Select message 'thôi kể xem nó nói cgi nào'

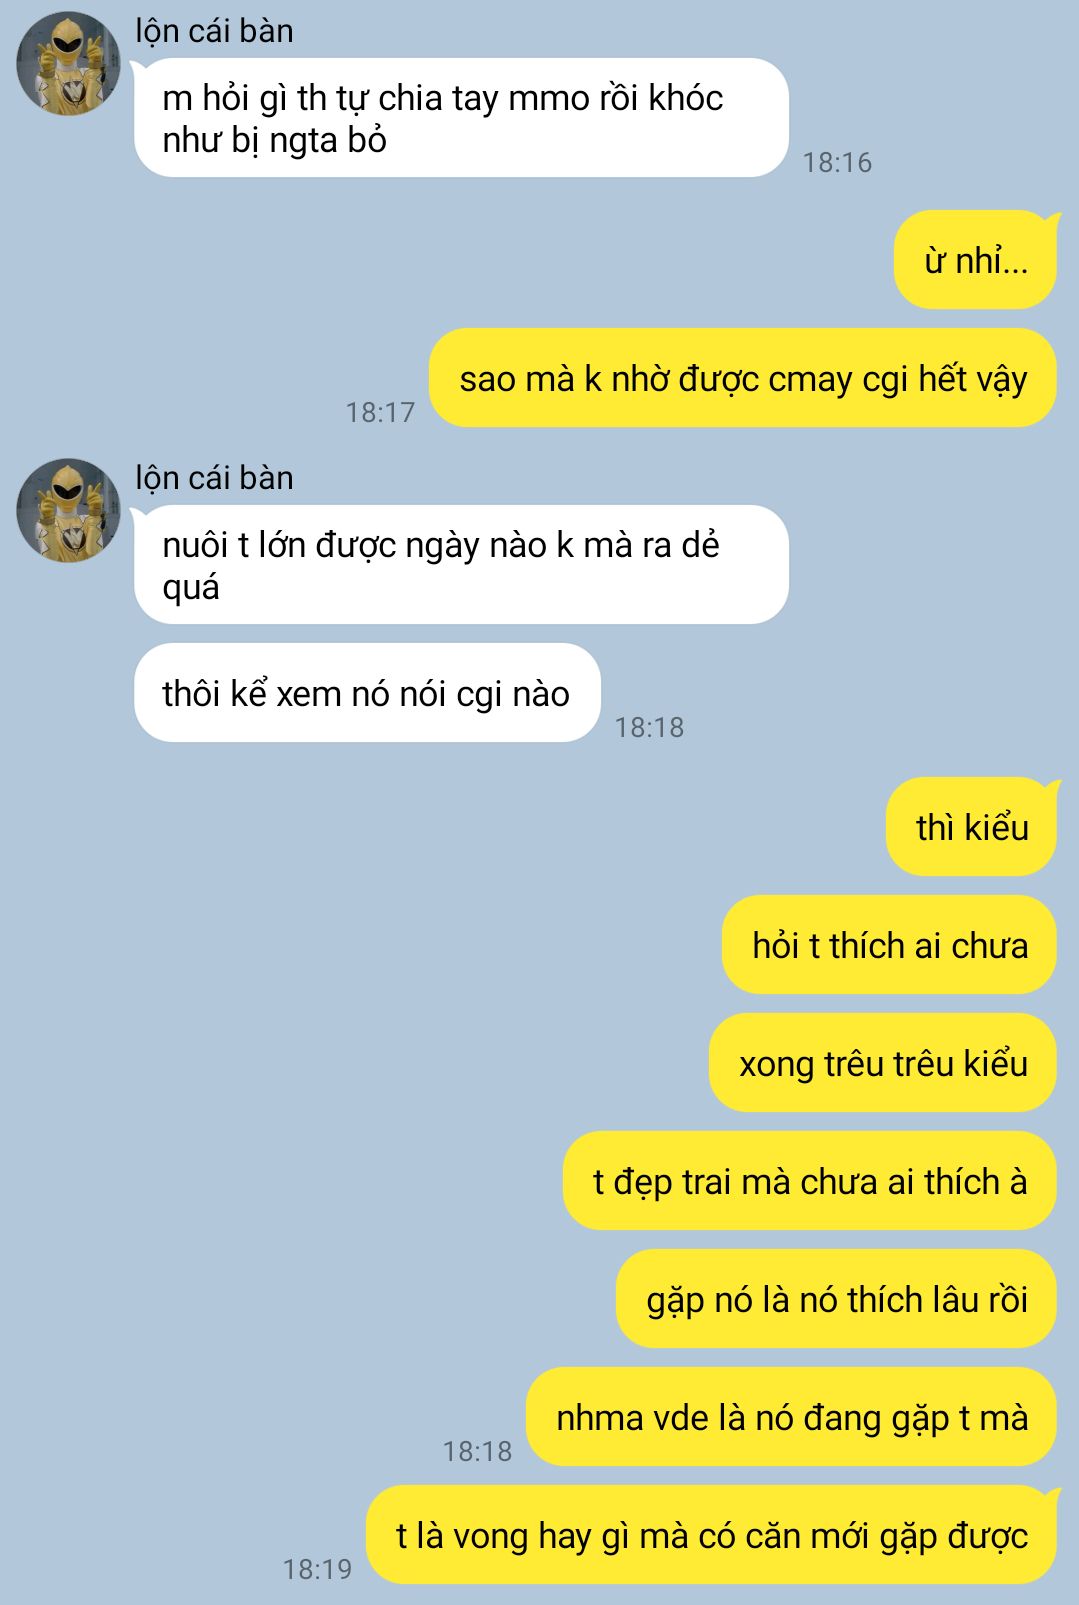[x=367, y=693]
